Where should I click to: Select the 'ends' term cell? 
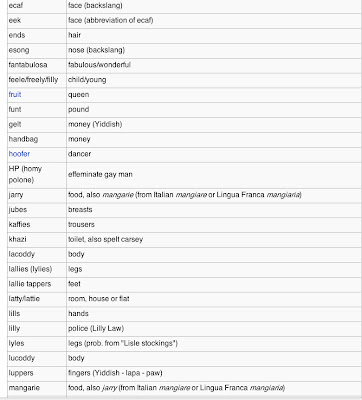pyautogui.click(x=37, y=35)
